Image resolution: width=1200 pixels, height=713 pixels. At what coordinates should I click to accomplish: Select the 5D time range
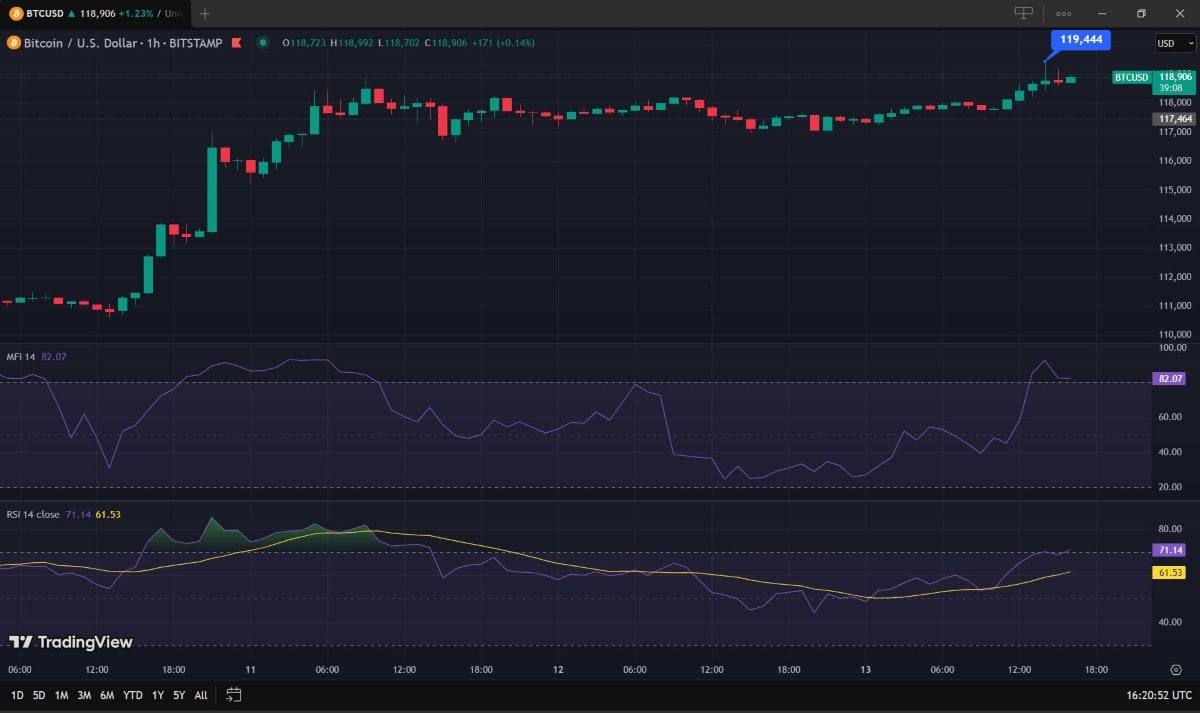pyautogui.click(x=39, y=695)
